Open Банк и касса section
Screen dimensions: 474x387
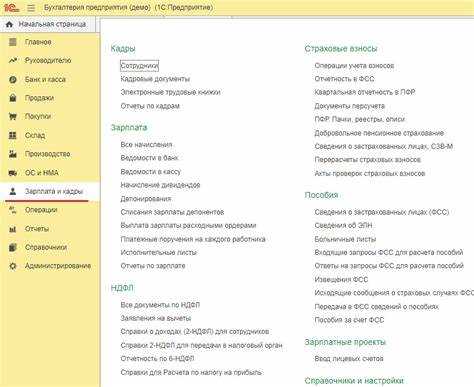point(45,79)
